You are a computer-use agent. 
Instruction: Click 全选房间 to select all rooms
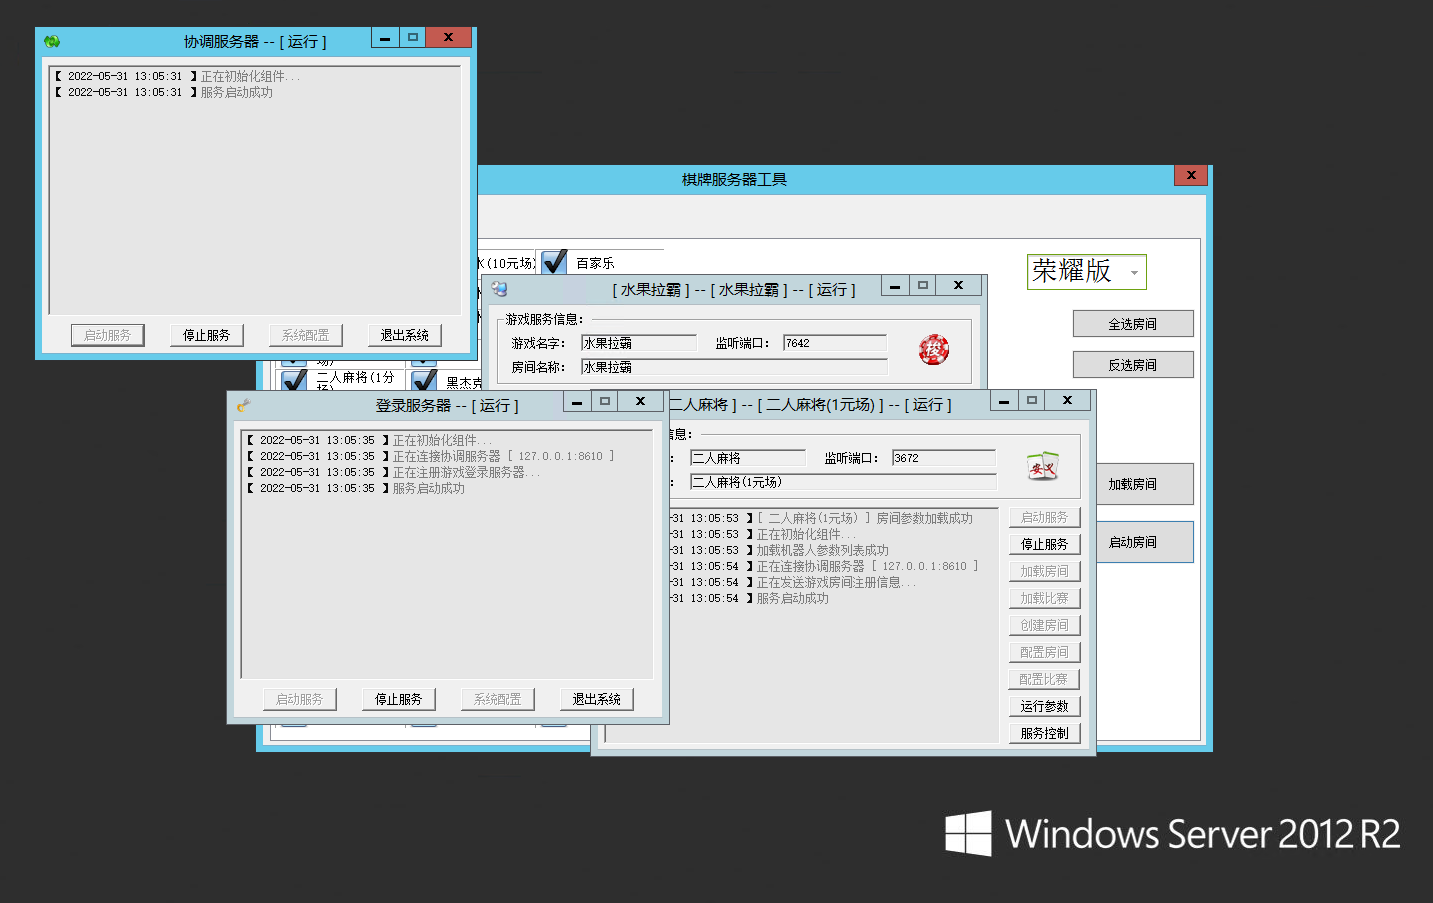coord(1132,324)
